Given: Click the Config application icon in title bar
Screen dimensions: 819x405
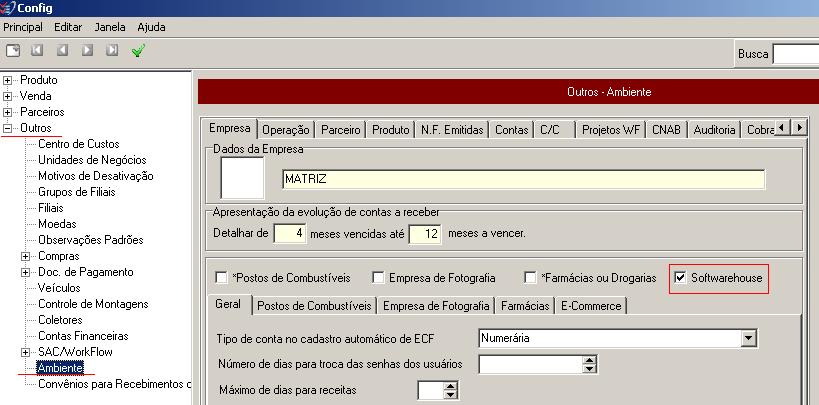Looking at the screenshot, I should click(8, 8).
